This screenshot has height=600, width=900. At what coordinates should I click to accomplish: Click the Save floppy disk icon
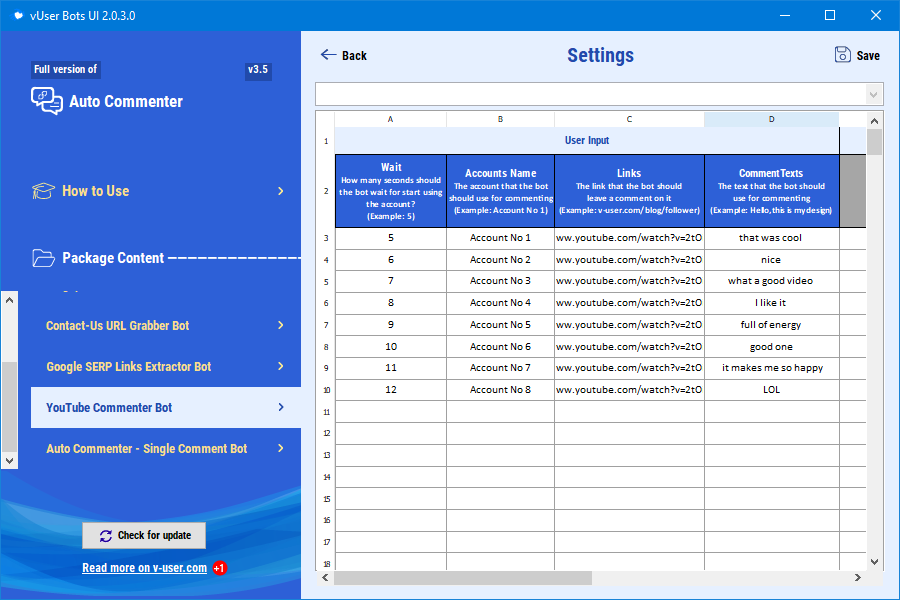click(842, 55)
